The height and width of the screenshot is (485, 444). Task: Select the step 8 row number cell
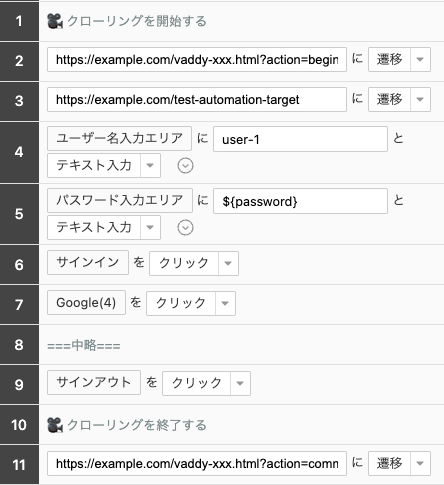point(19,344)
